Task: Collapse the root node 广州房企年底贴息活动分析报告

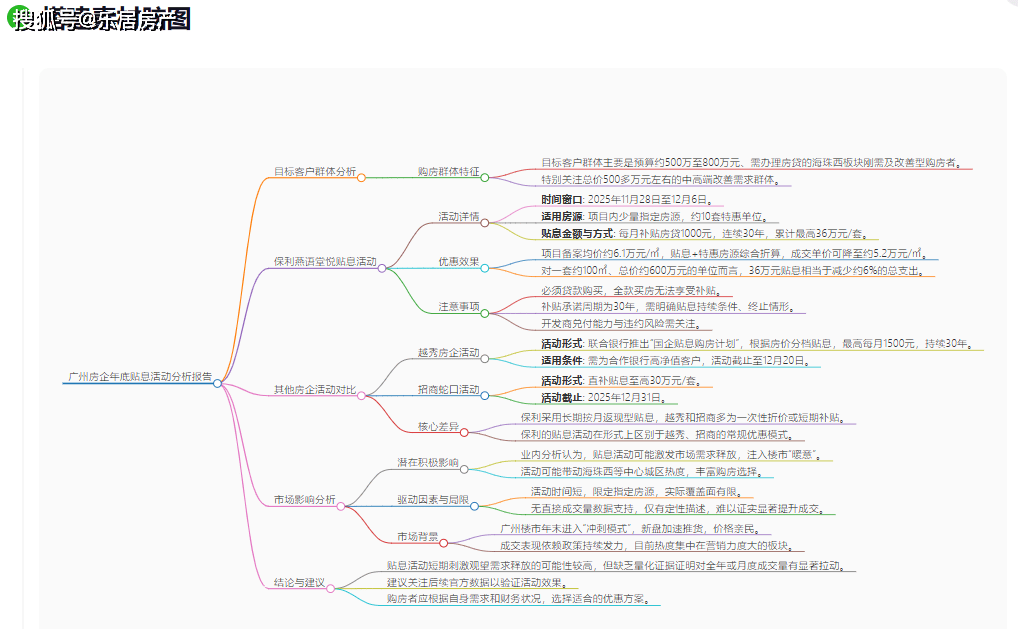Action: (x=217, y=383)
